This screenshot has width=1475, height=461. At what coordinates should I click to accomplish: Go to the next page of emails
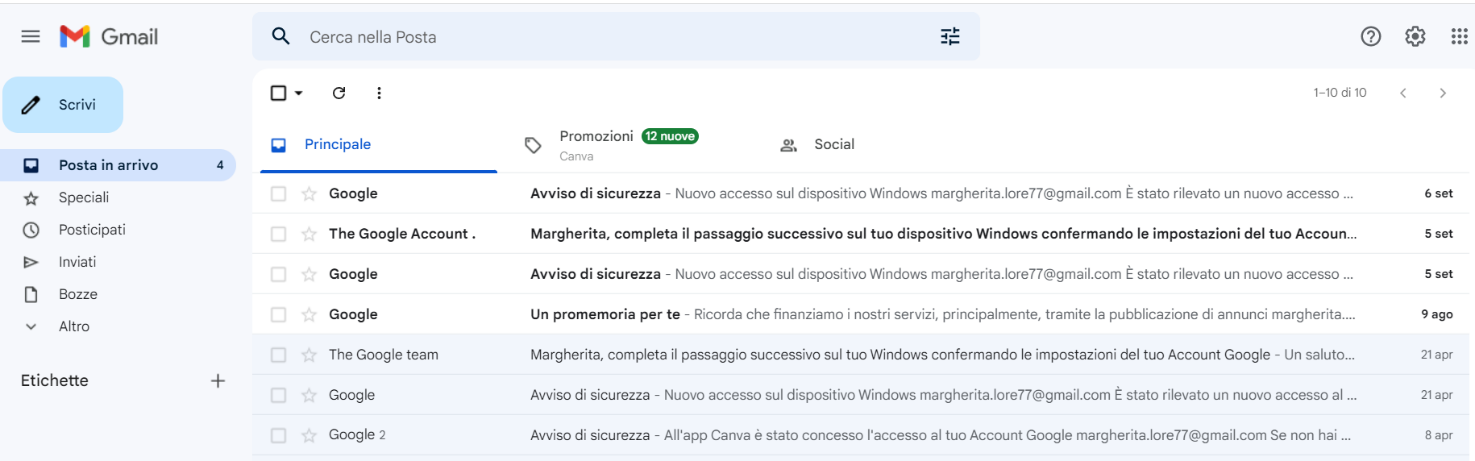(1442, 93)
